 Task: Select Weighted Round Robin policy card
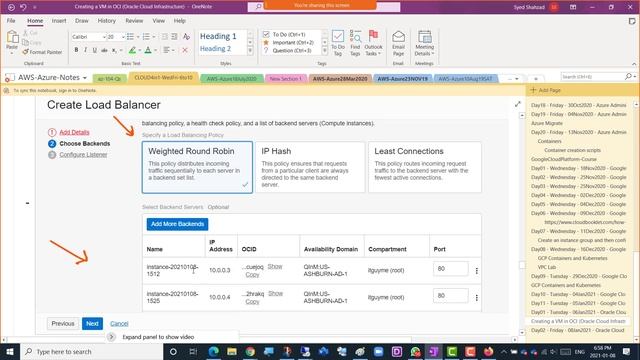click(197, 167)
